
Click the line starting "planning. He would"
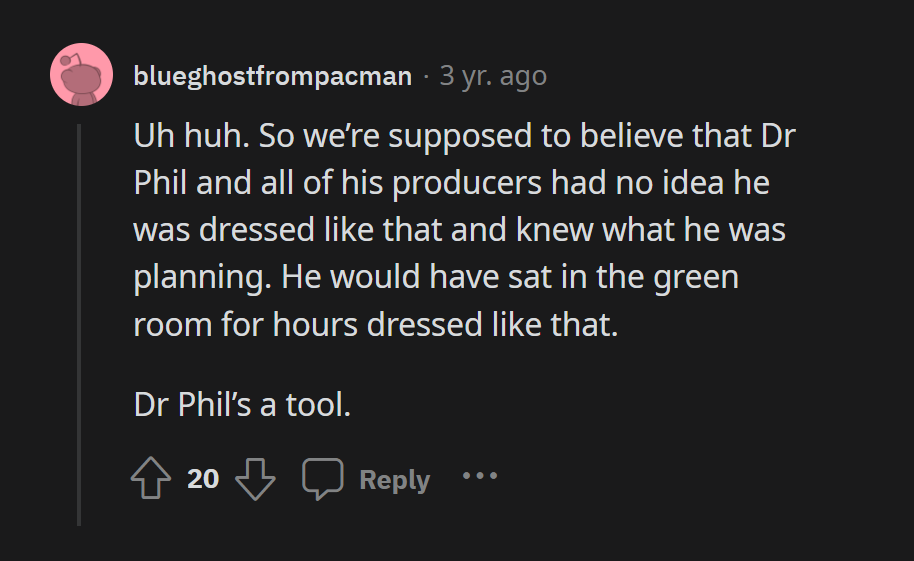[x=436, y=277]
